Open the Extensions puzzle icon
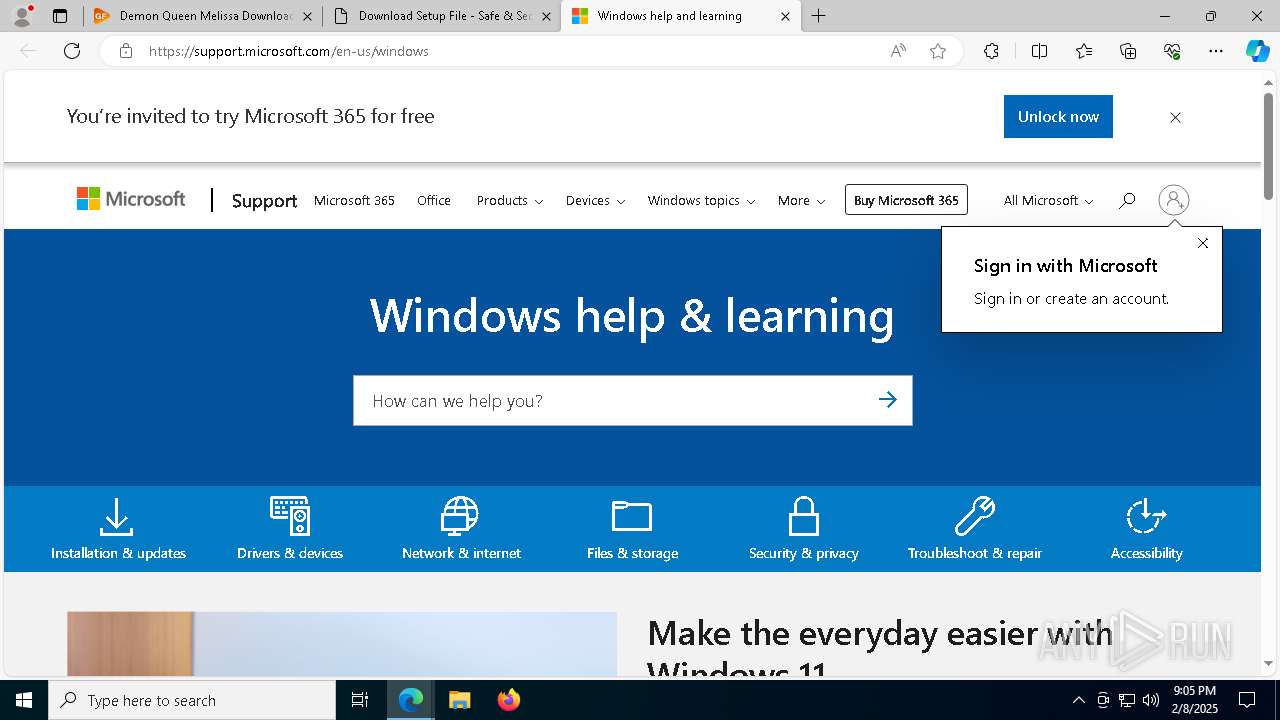The height and width of the screenshot is (720, 1280). 991,51
